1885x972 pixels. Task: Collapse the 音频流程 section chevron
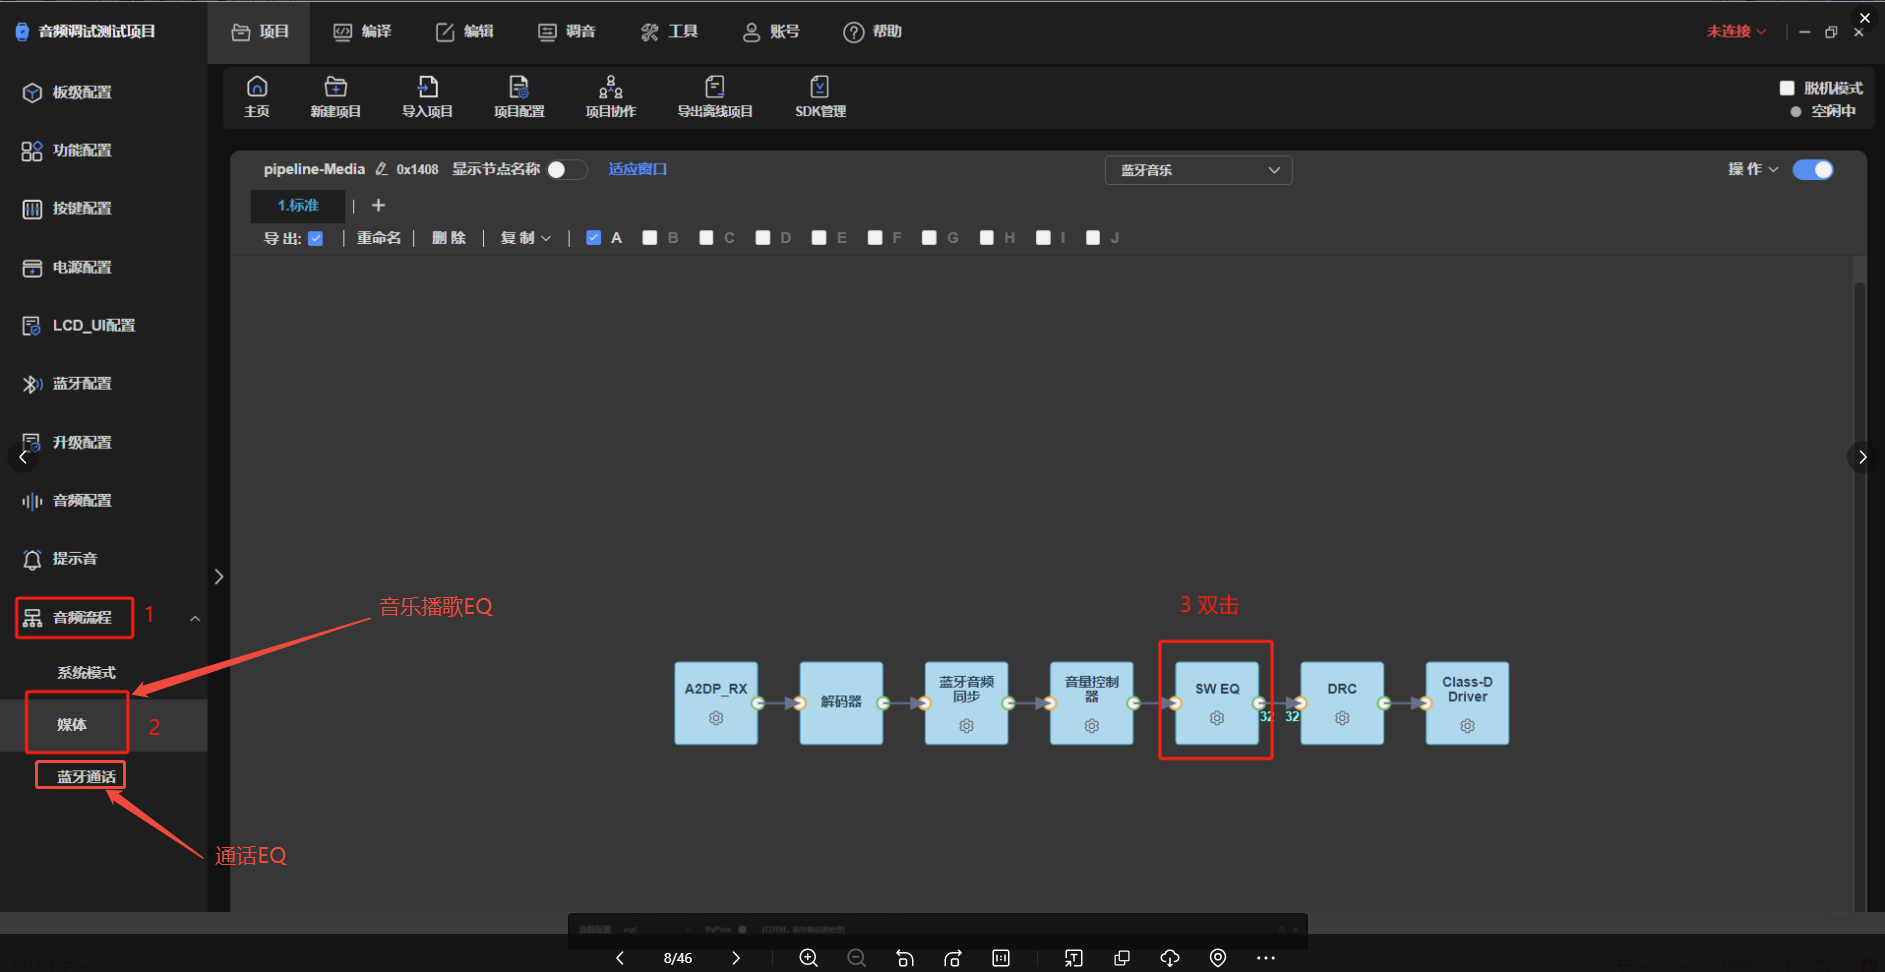point(195,619)
